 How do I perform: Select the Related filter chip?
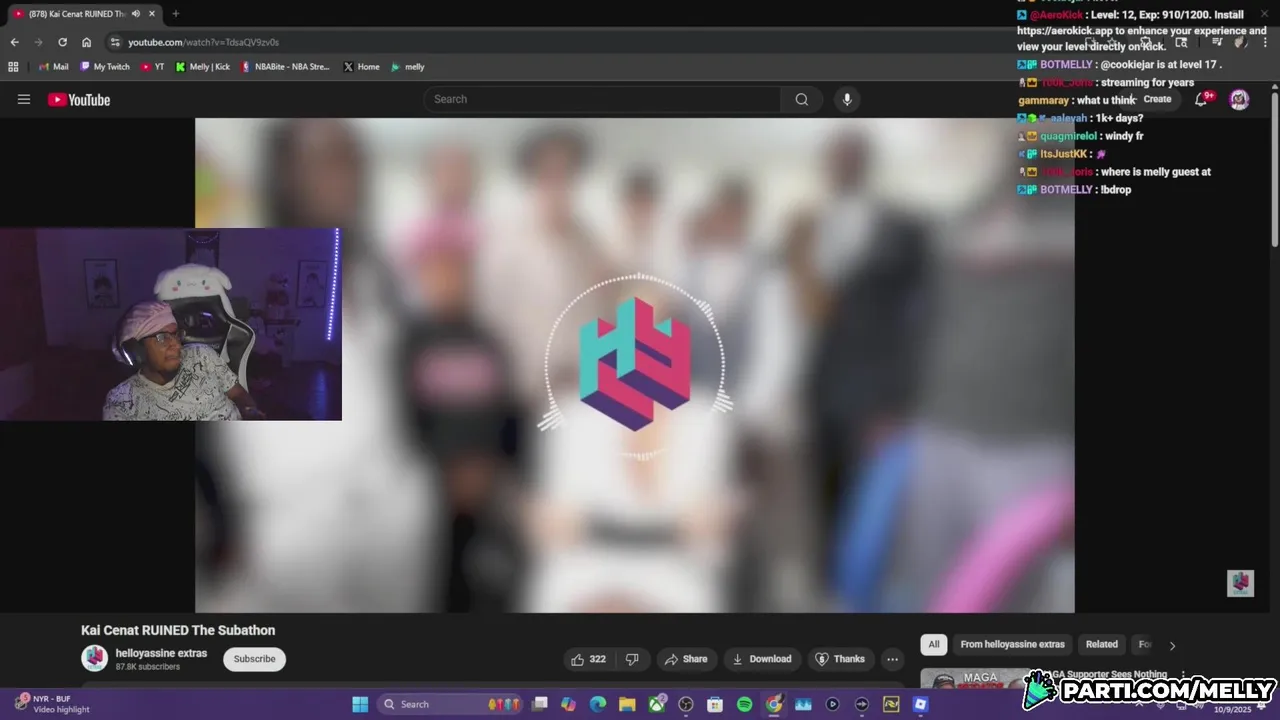coord(1102,644)
